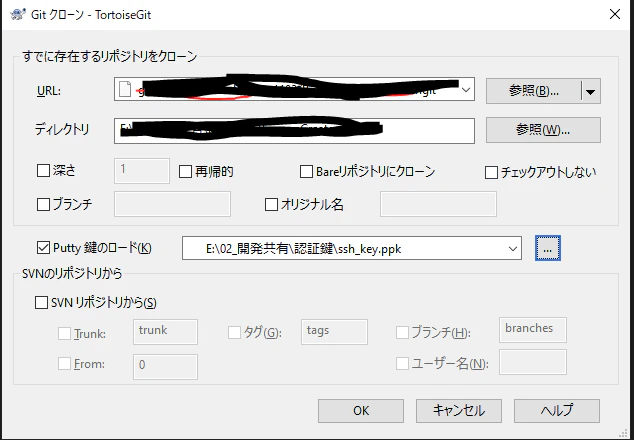Enable the オリジナル名 checkbox
Viewport: 634px width, 440px height.
[x=271, y=205]
